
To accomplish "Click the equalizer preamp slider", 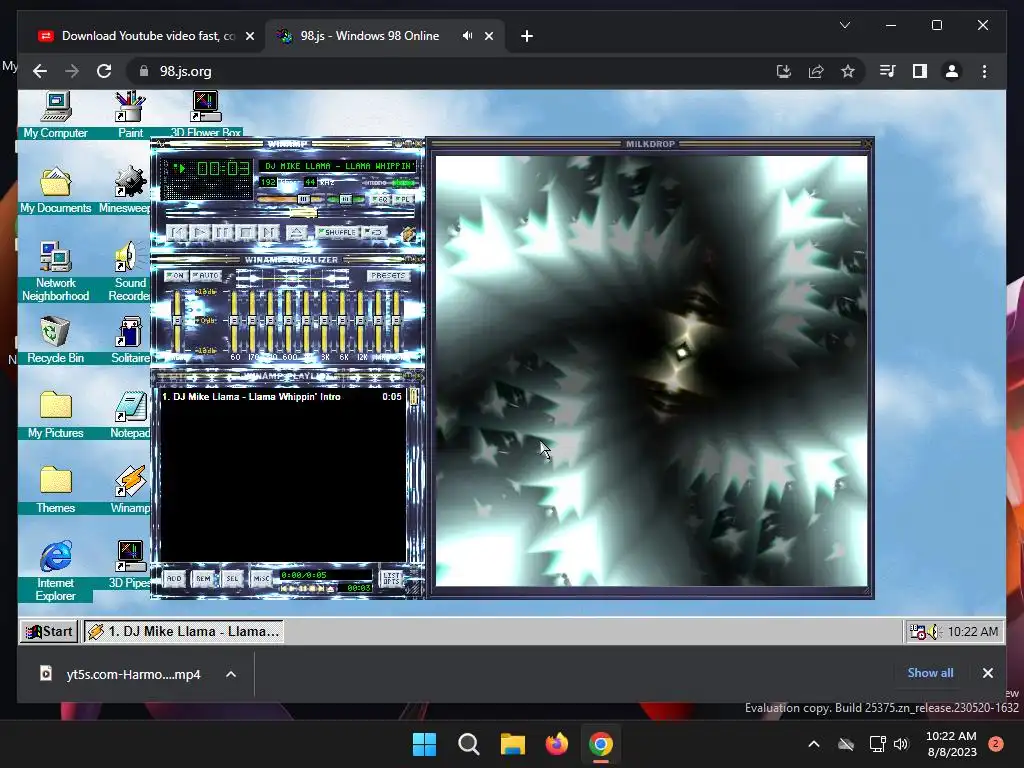I will pyautogui.click(x=177, y=321).
